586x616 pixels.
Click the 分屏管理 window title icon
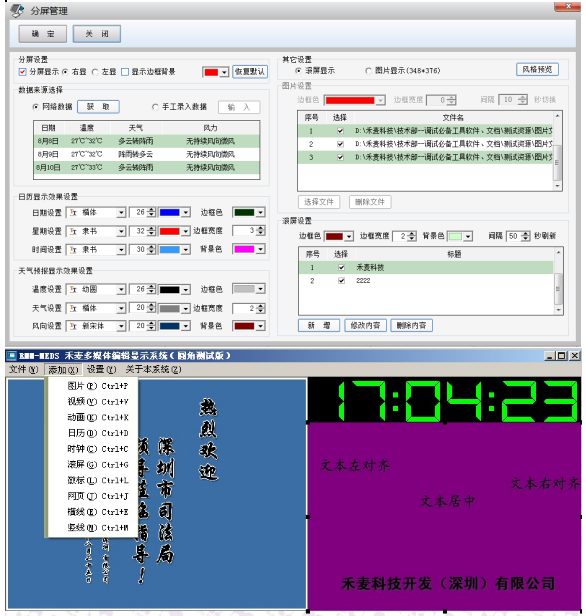[17, 11]
